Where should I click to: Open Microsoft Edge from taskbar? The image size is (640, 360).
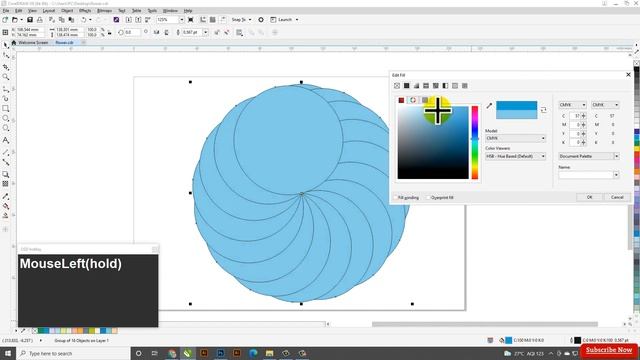coord(253,353)
